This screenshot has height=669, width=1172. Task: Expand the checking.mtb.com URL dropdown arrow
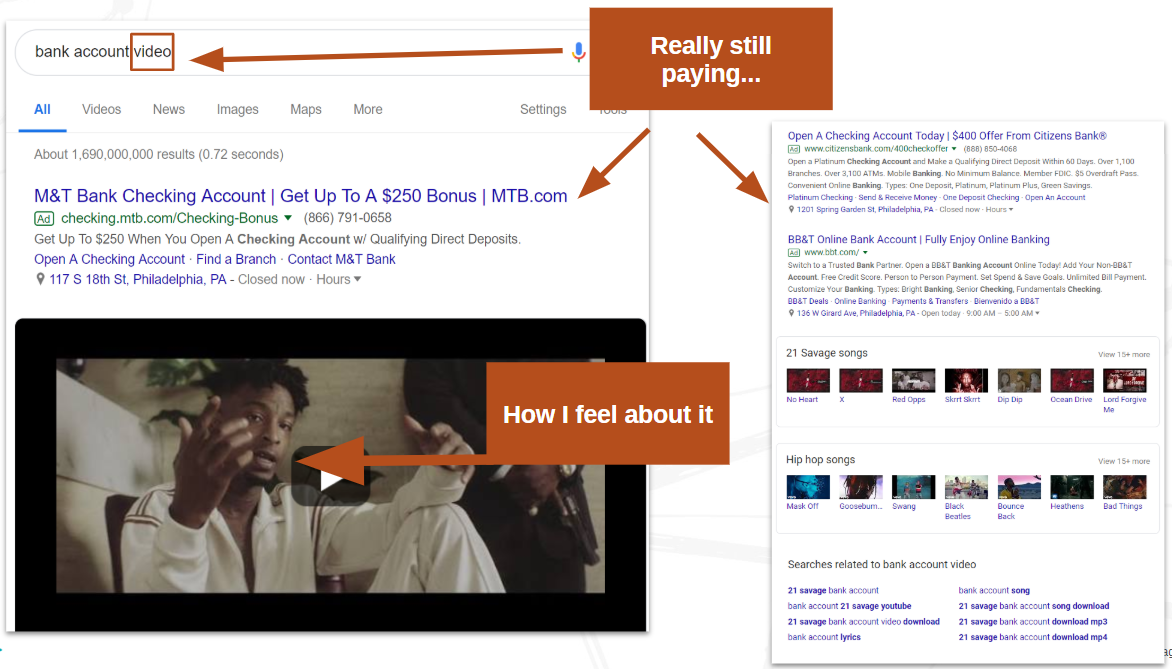point(288,218)
